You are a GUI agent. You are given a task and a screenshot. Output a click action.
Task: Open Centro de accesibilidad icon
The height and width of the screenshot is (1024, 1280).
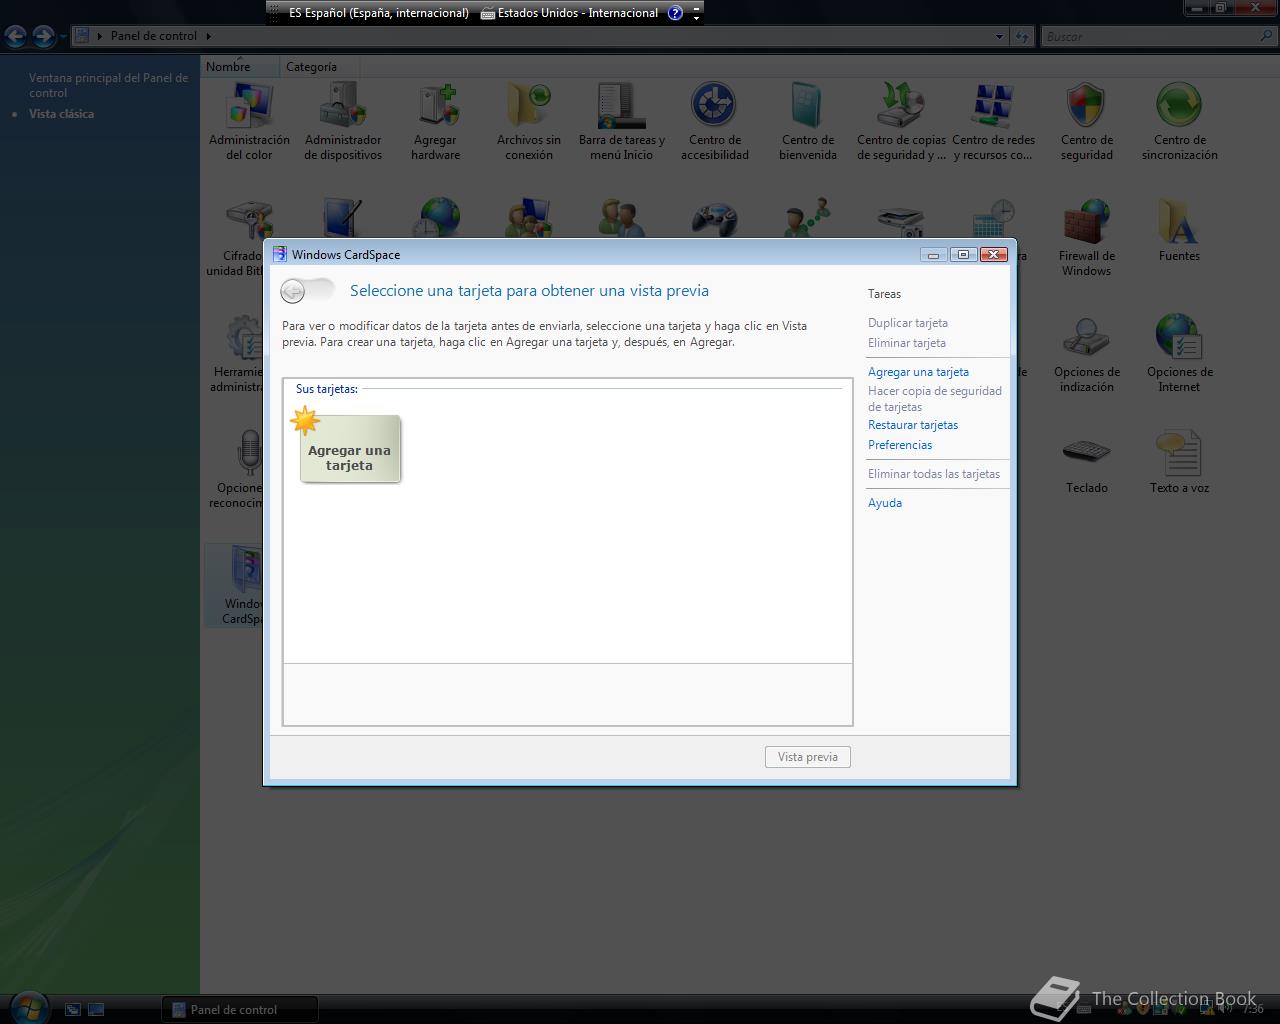click(715, 121)
